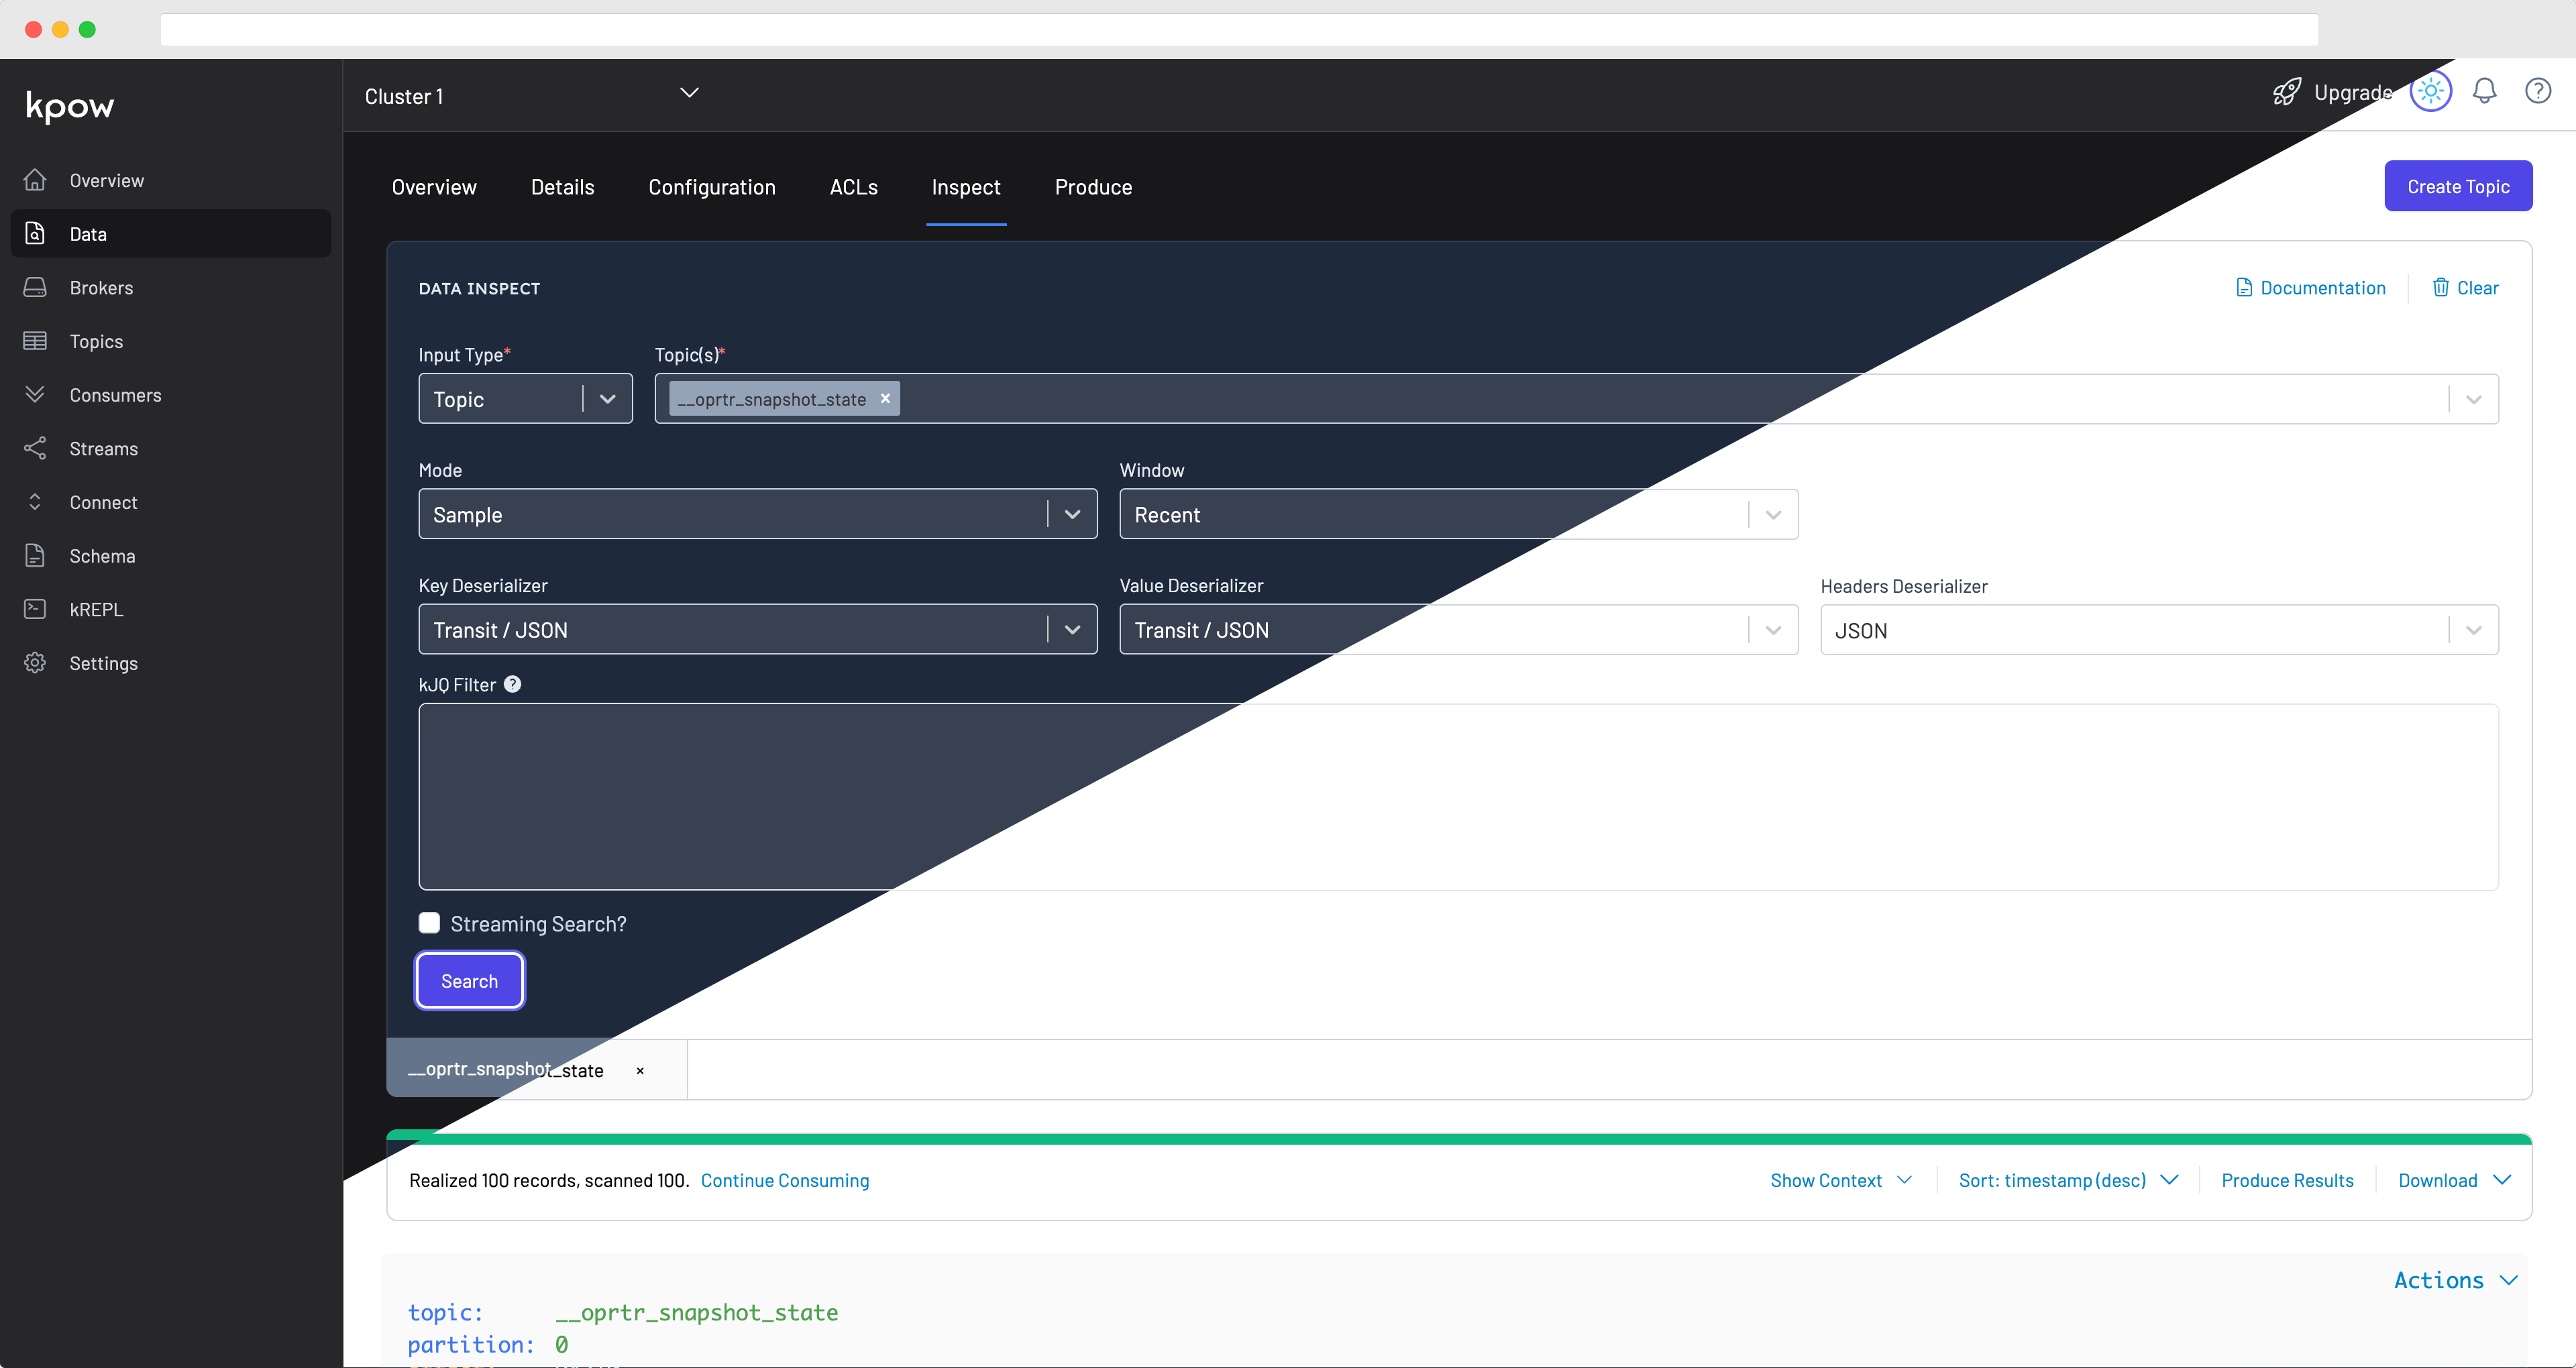Click the Schema sidebar icon
This screenshot has width=2576, height=1368.
(34, 554)
